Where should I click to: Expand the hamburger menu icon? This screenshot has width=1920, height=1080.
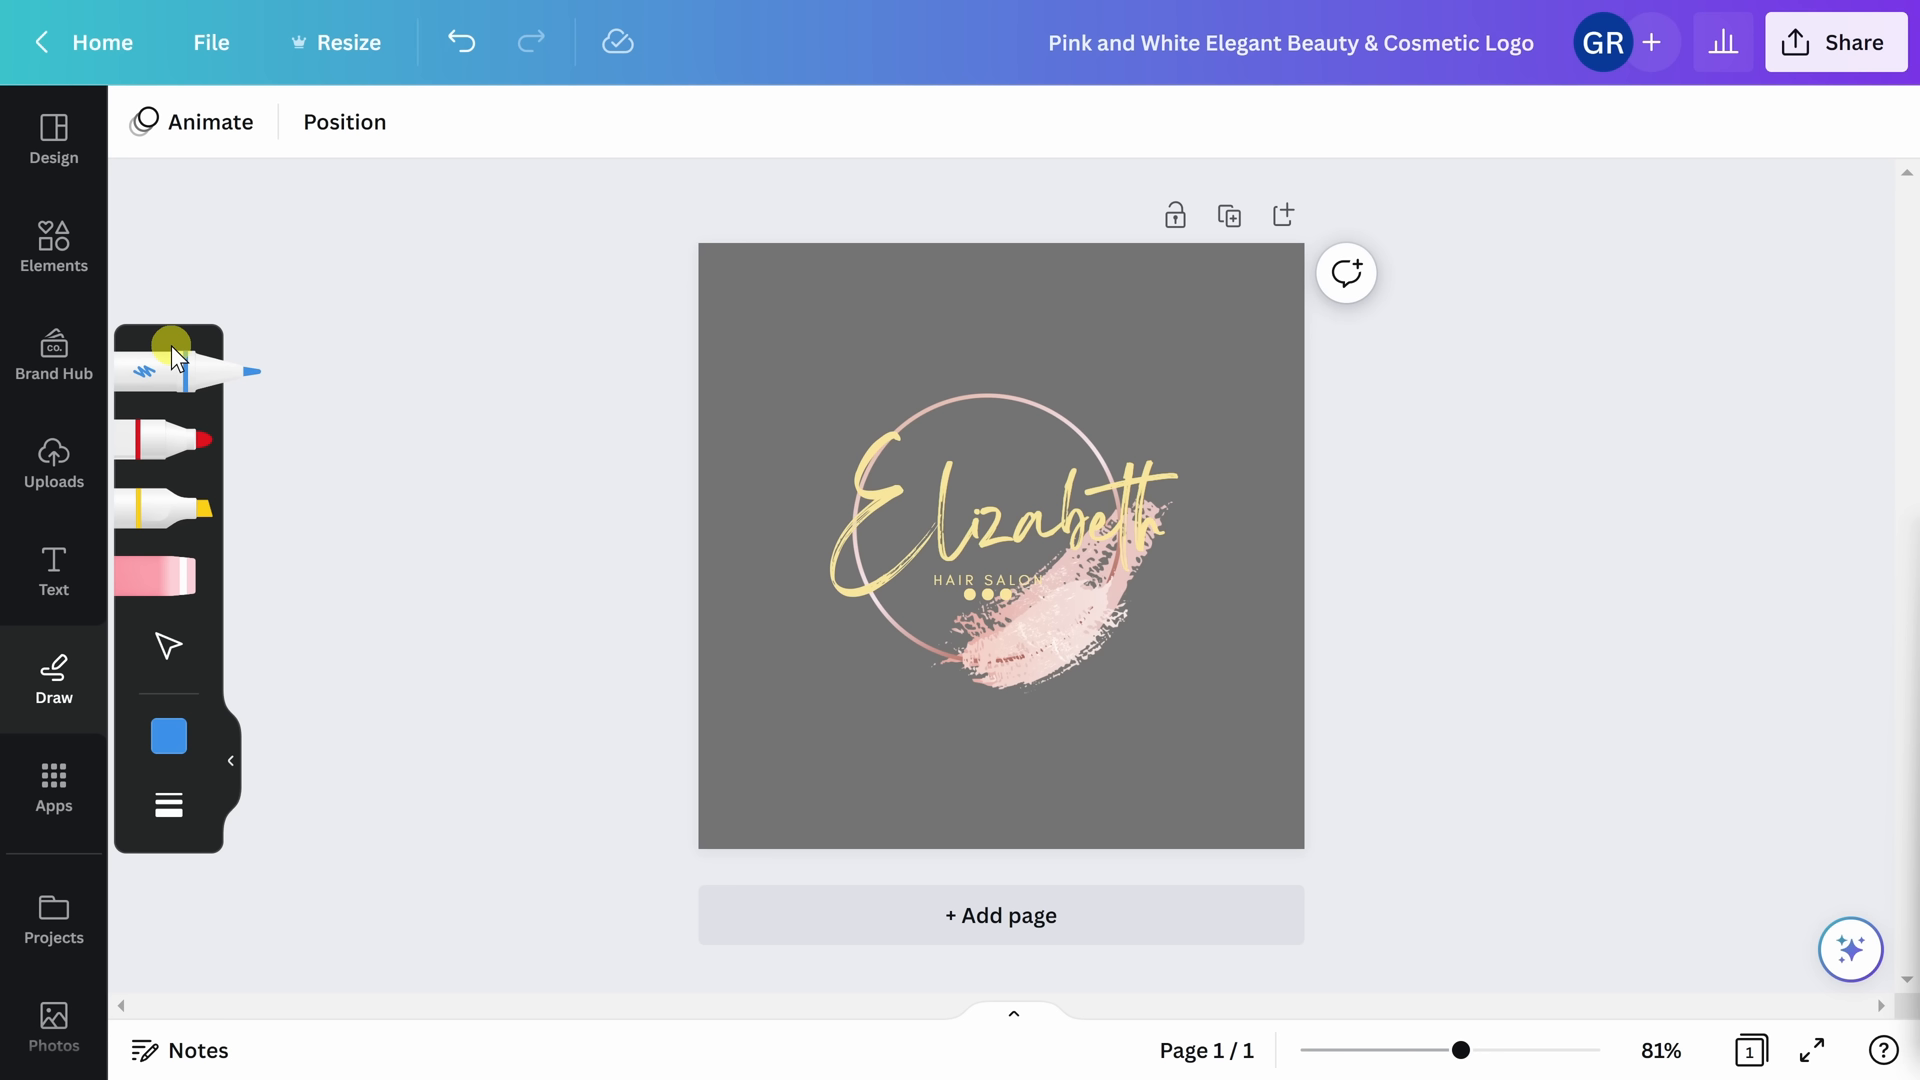pyautogui.click(x=169, y=804)
